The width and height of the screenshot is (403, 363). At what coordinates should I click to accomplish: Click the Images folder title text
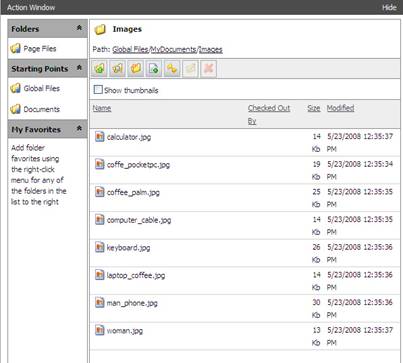(127, 29)
